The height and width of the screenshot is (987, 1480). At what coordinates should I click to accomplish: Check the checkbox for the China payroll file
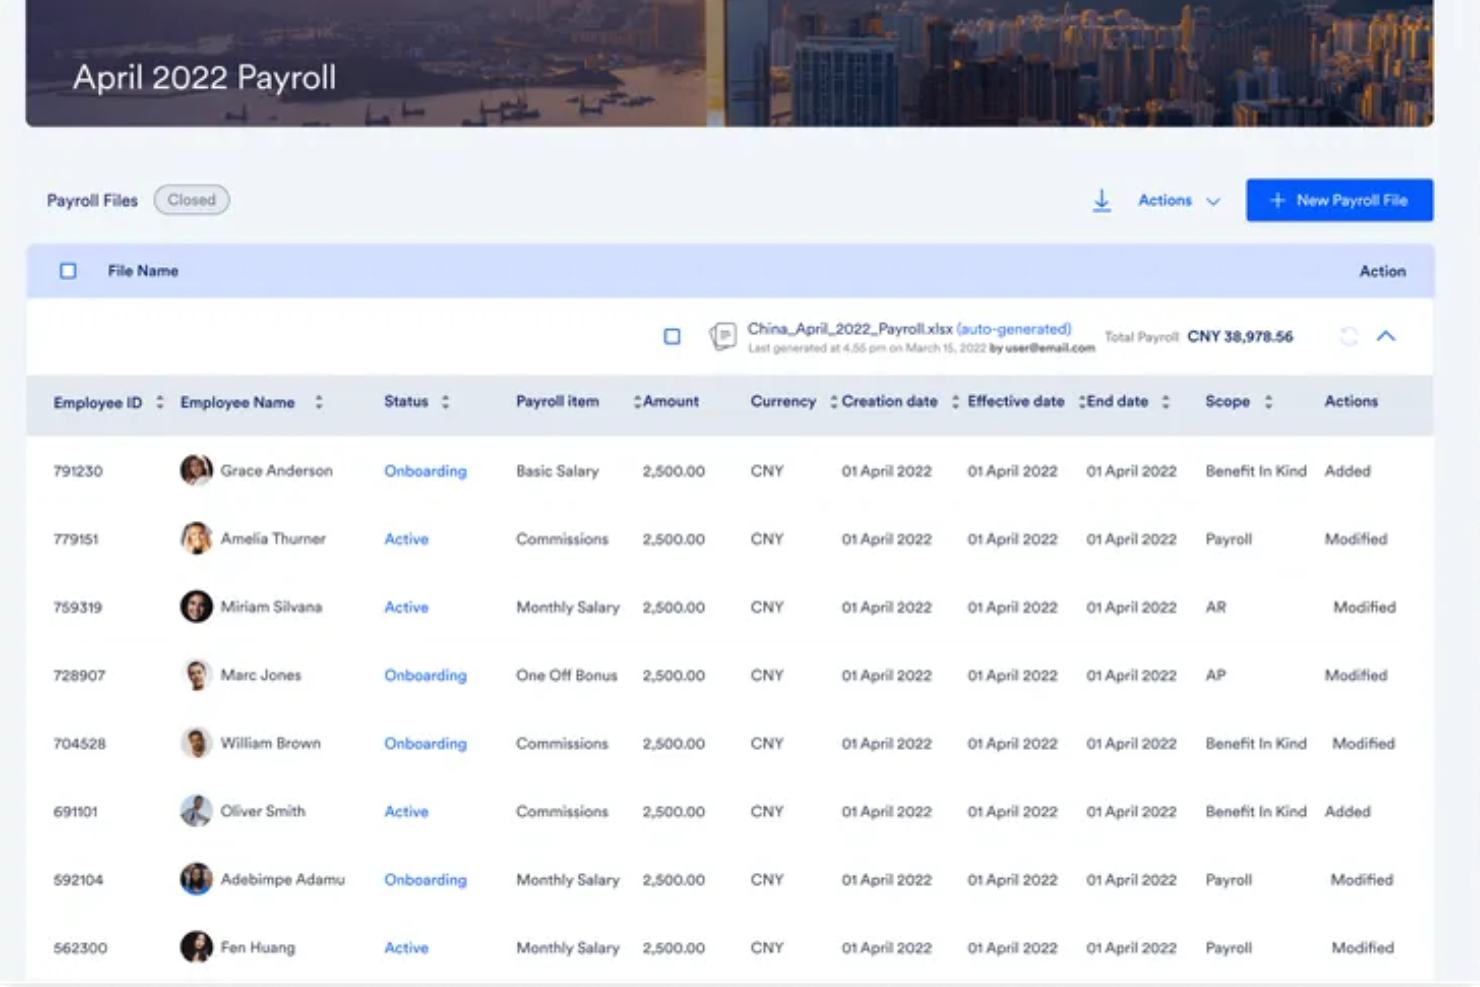click(671, 336)
